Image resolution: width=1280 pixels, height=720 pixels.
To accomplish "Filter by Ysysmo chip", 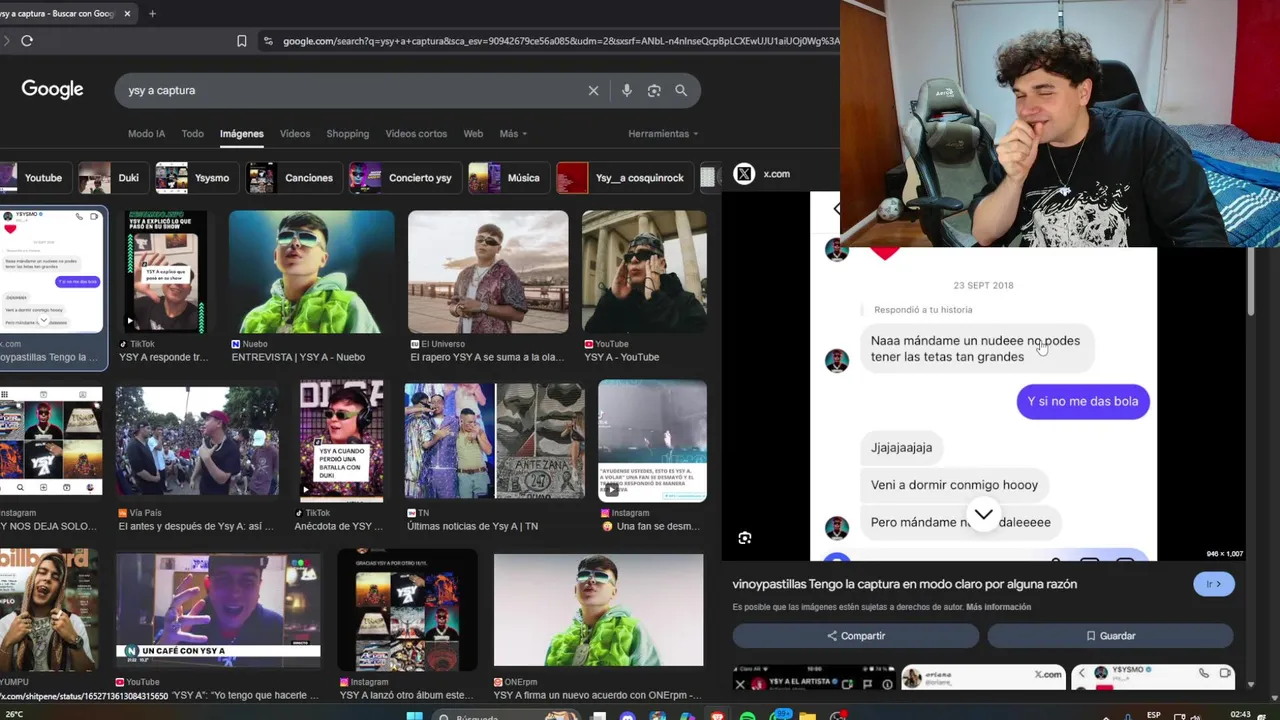I will [195, 178].
